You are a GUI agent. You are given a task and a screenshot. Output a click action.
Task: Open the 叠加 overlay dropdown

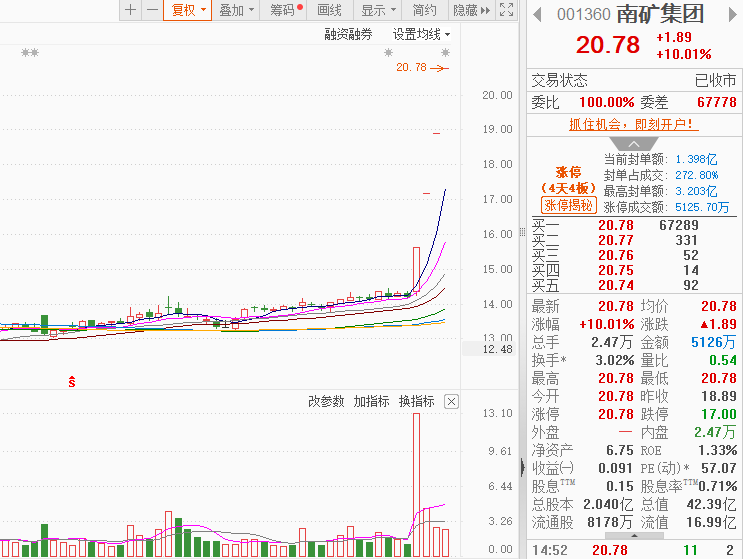point(236,9)
